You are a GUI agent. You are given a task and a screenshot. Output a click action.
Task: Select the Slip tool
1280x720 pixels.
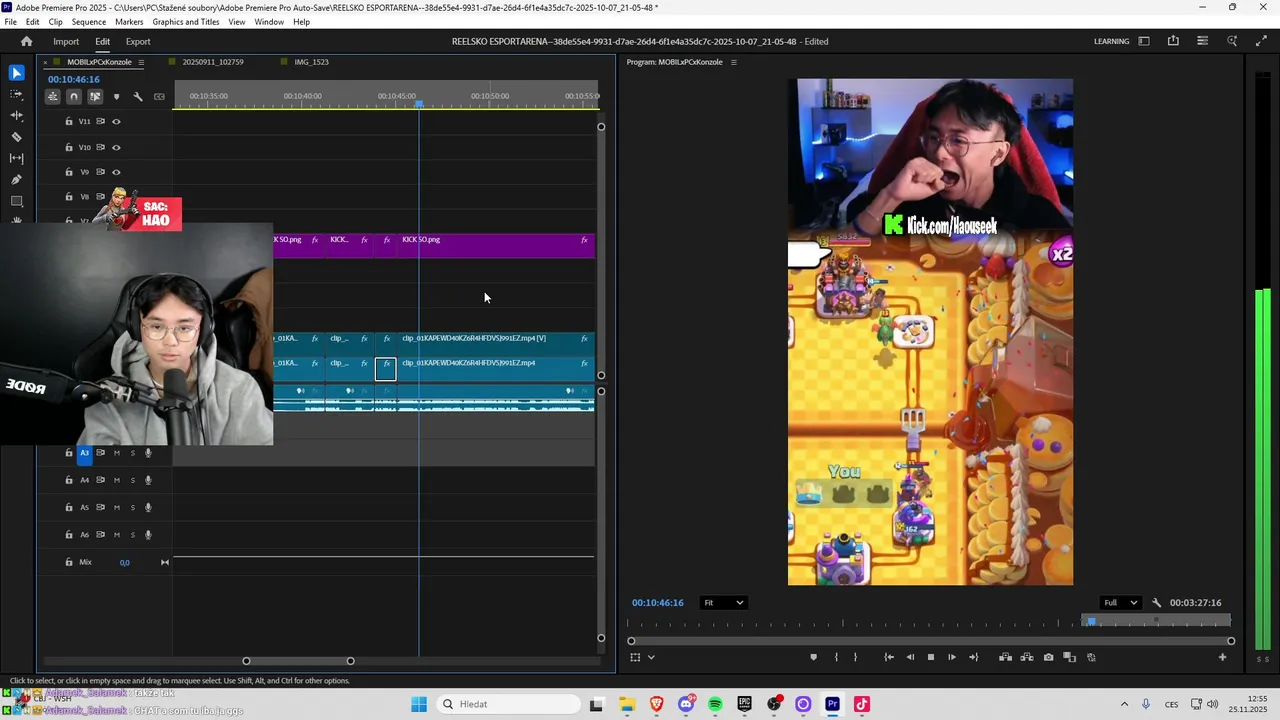[x=16, y=158]
